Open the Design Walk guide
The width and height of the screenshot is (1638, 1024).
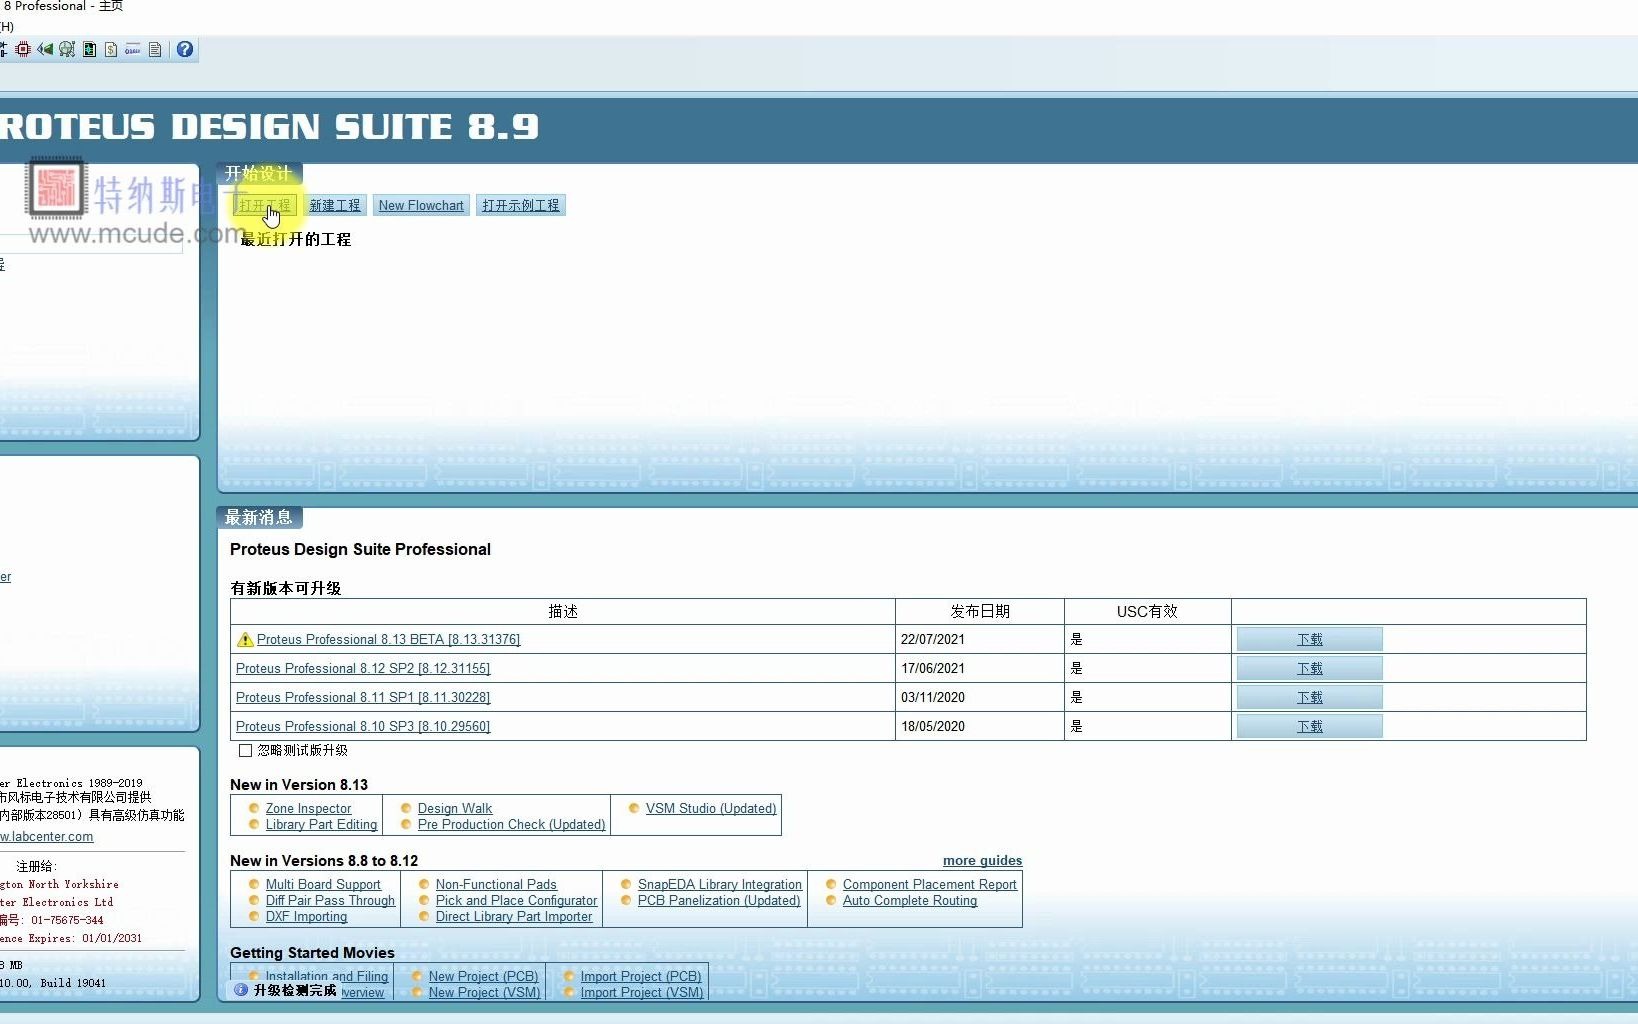pyautogui.click(x=455, y=808)
